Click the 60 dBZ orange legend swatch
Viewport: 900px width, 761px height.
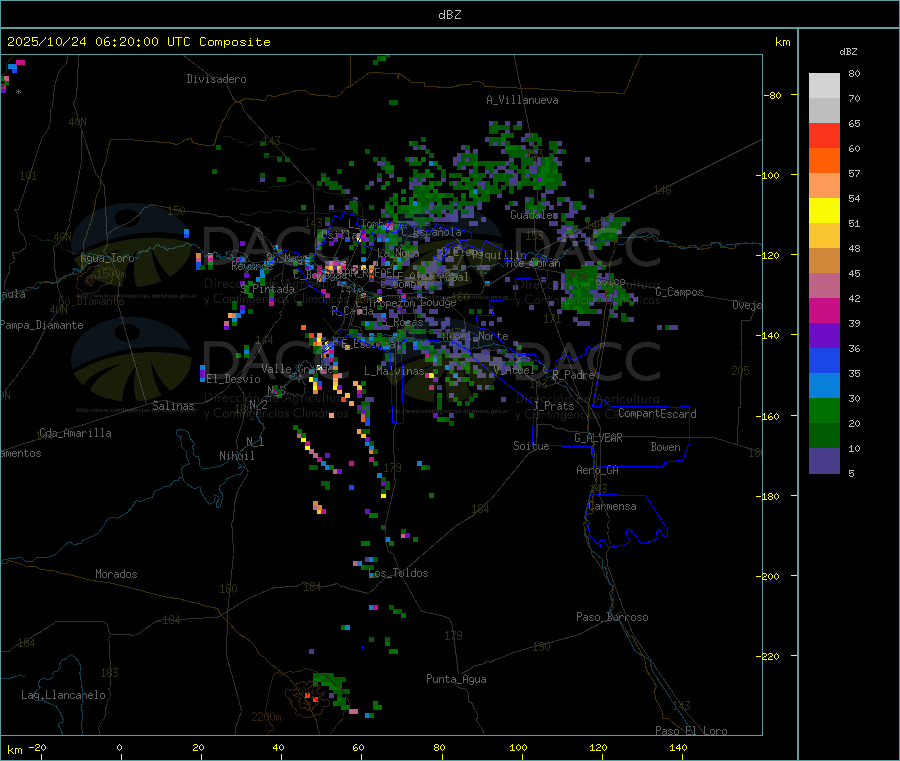(824, 161)
